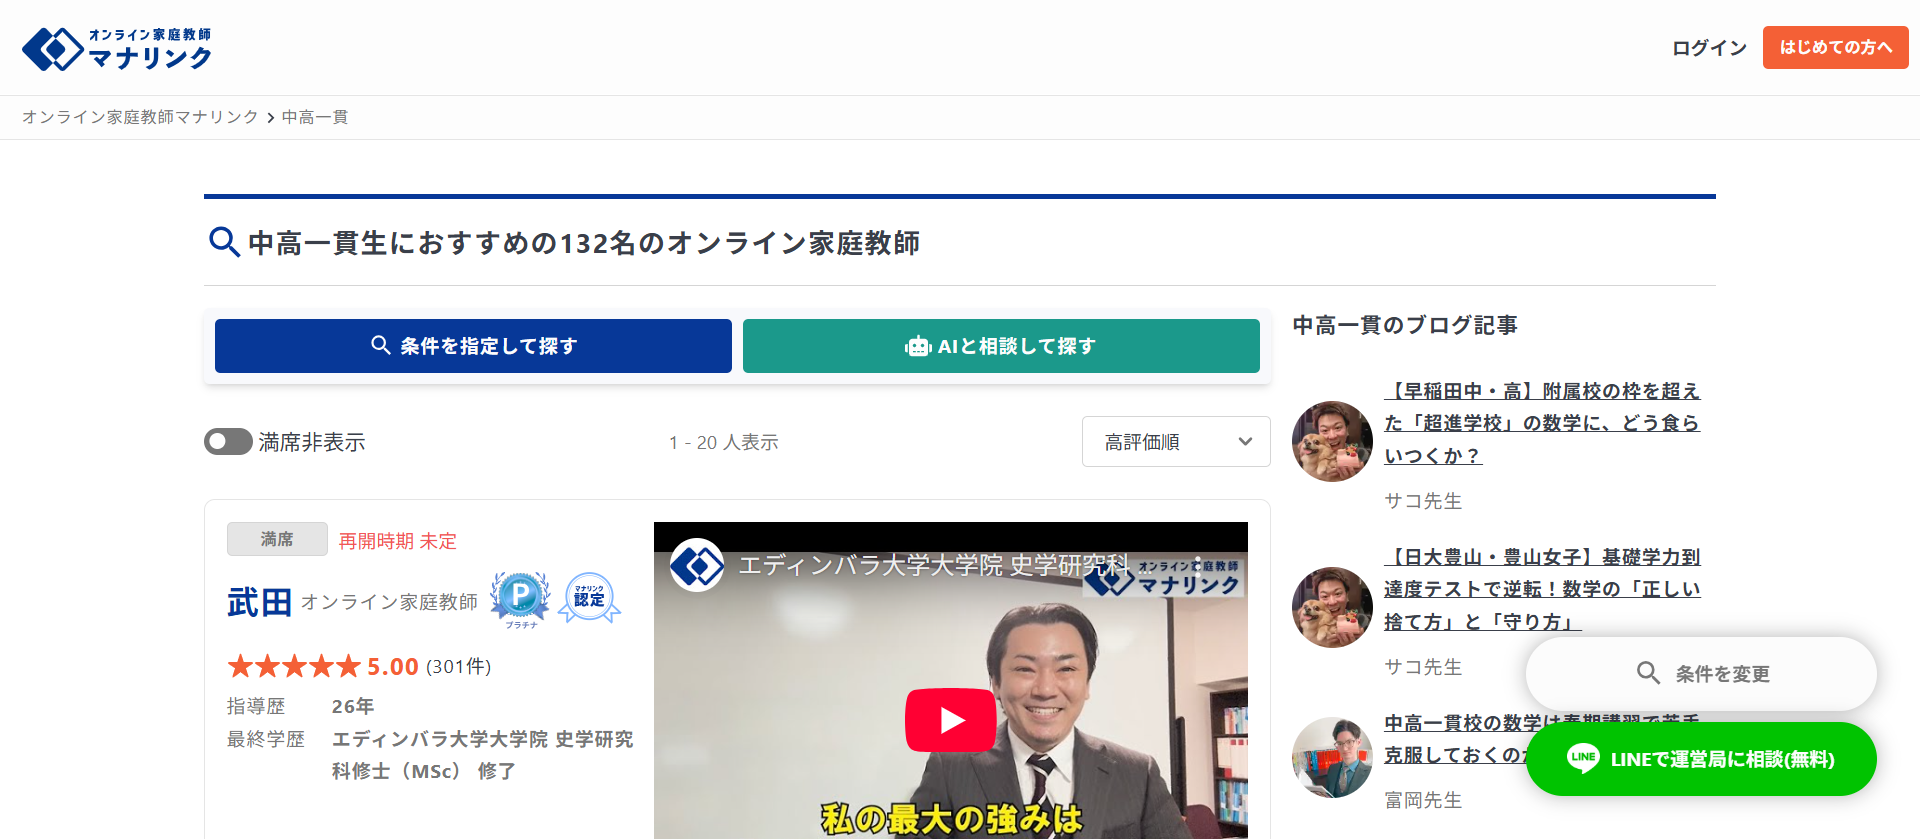Click the LINE icon in the green button
Screen dimensions: 1920x839
[1583, 758]
